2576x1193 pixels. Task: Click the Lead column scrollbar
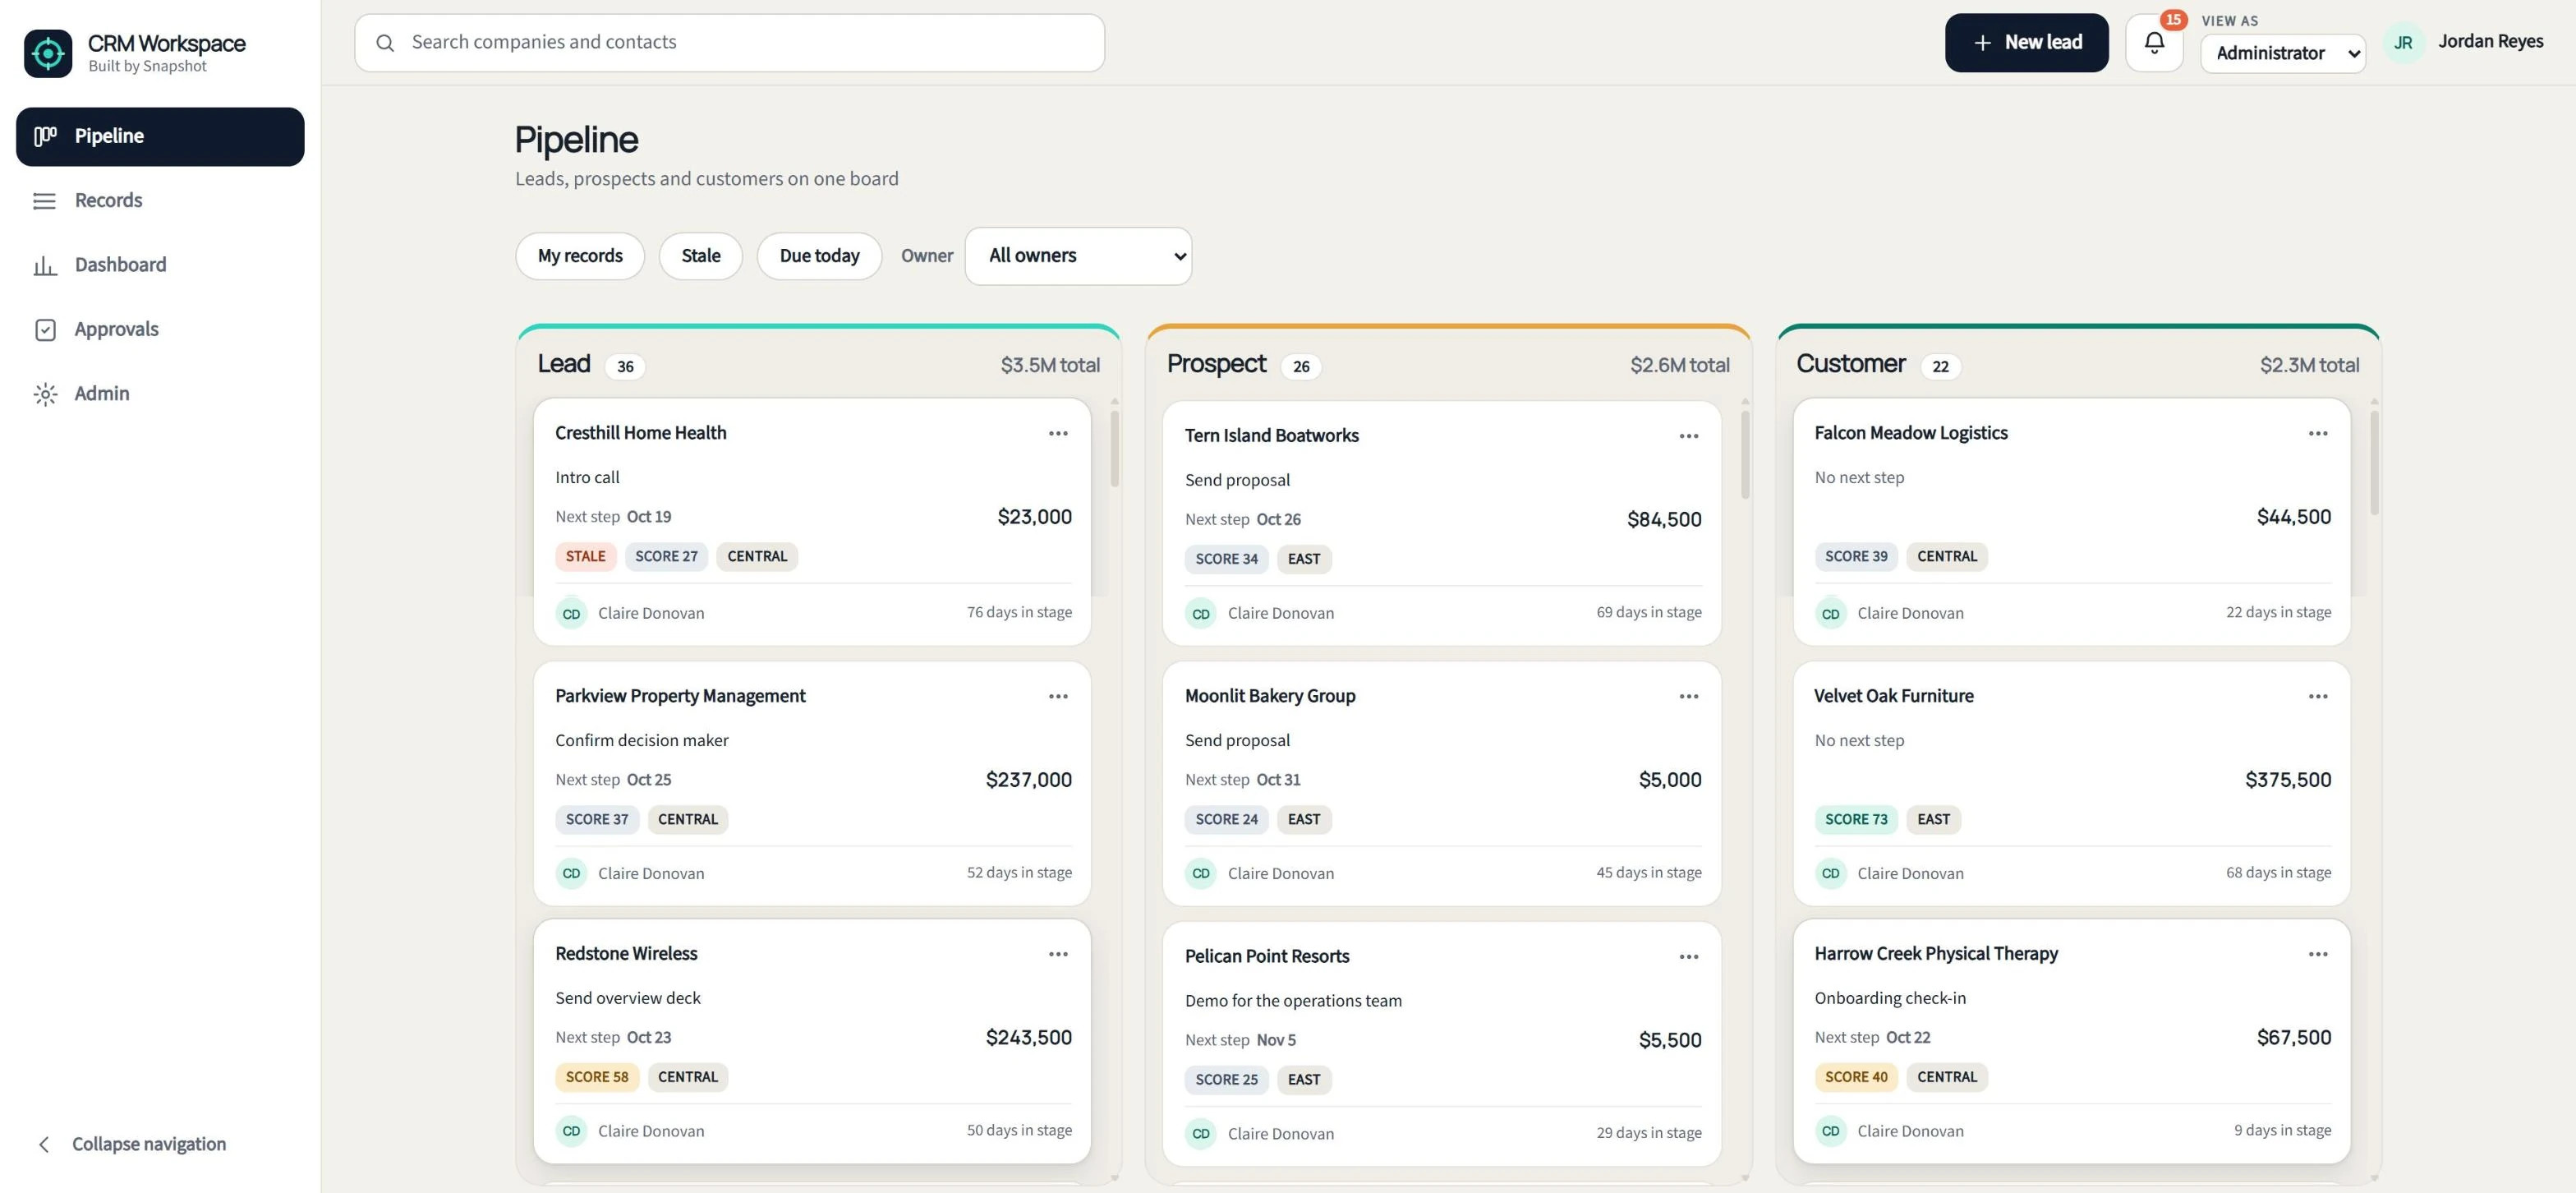(1114, 450)
